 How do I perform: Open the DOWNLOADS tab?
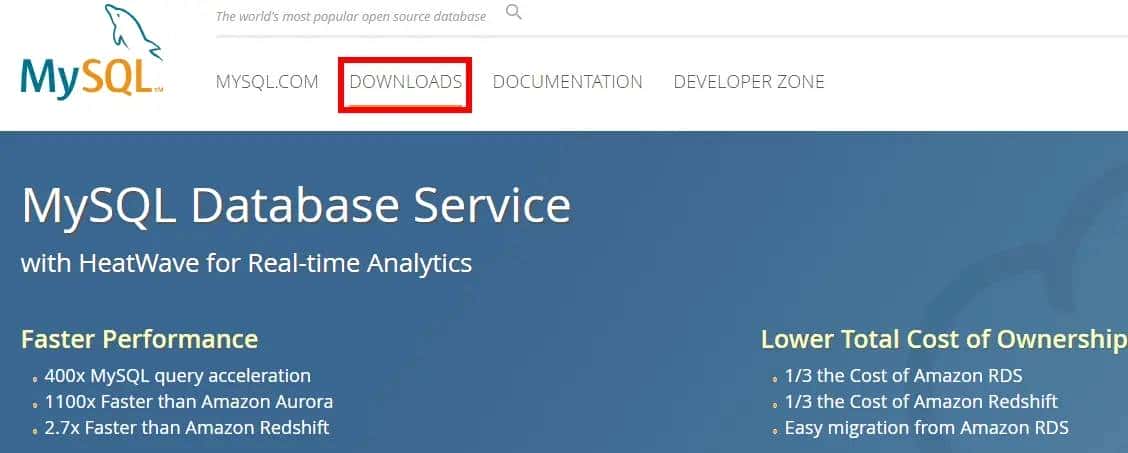[x=406, y=82]
